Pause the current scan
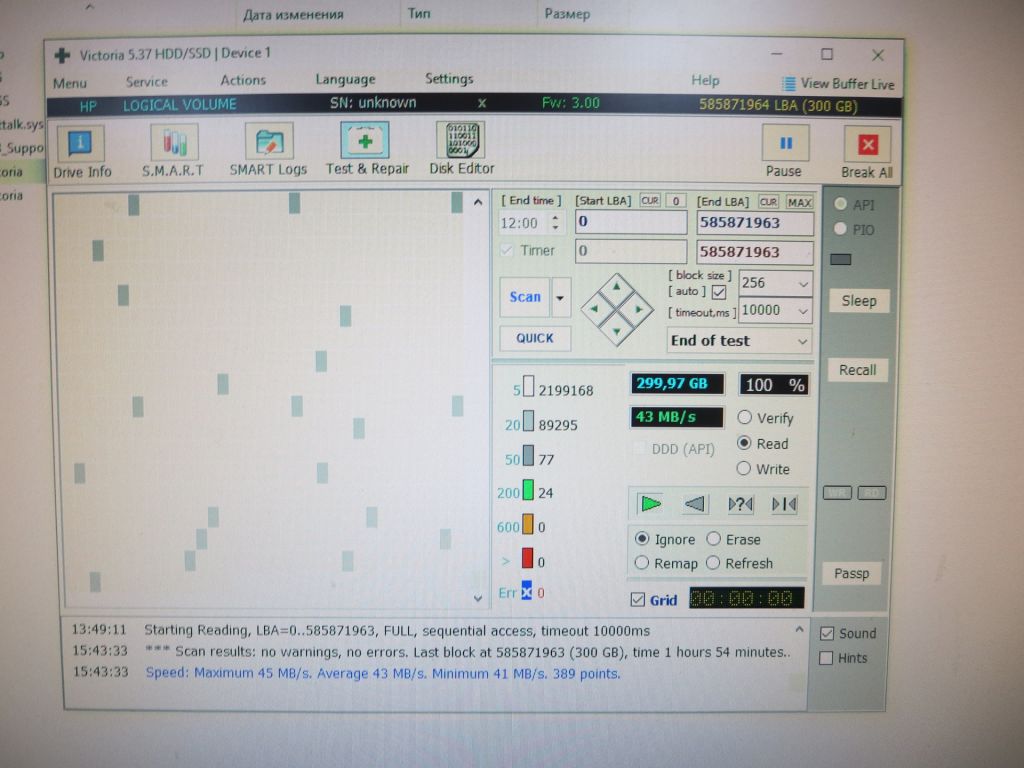The height and width of the screenshot is (768, 1024). point(785,143)
